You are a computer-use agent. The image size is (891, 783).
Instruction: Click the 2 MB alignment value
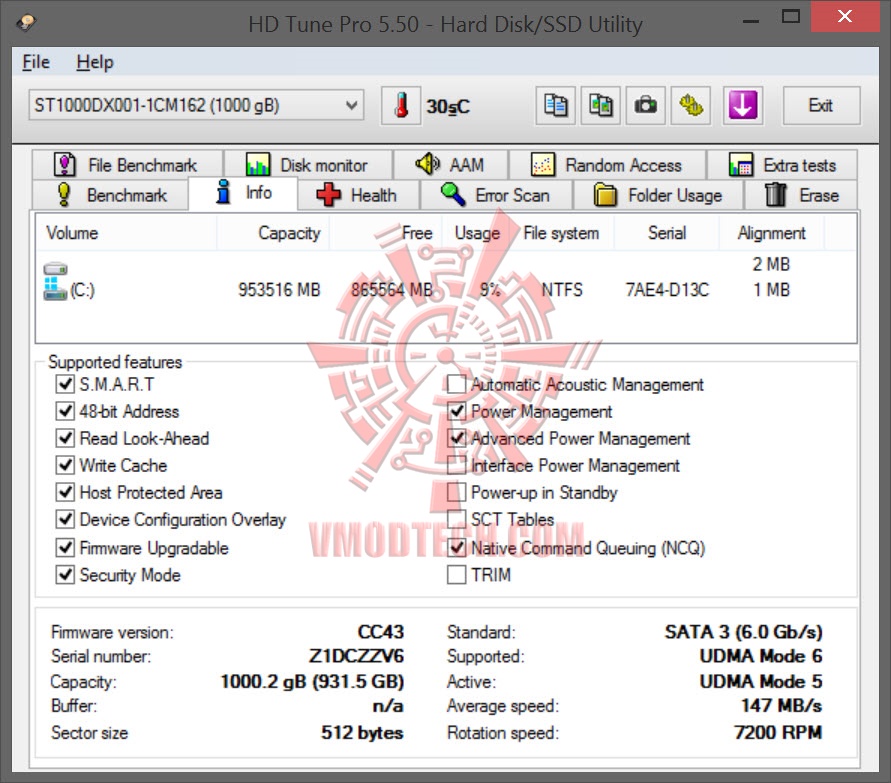coord(771,264)
